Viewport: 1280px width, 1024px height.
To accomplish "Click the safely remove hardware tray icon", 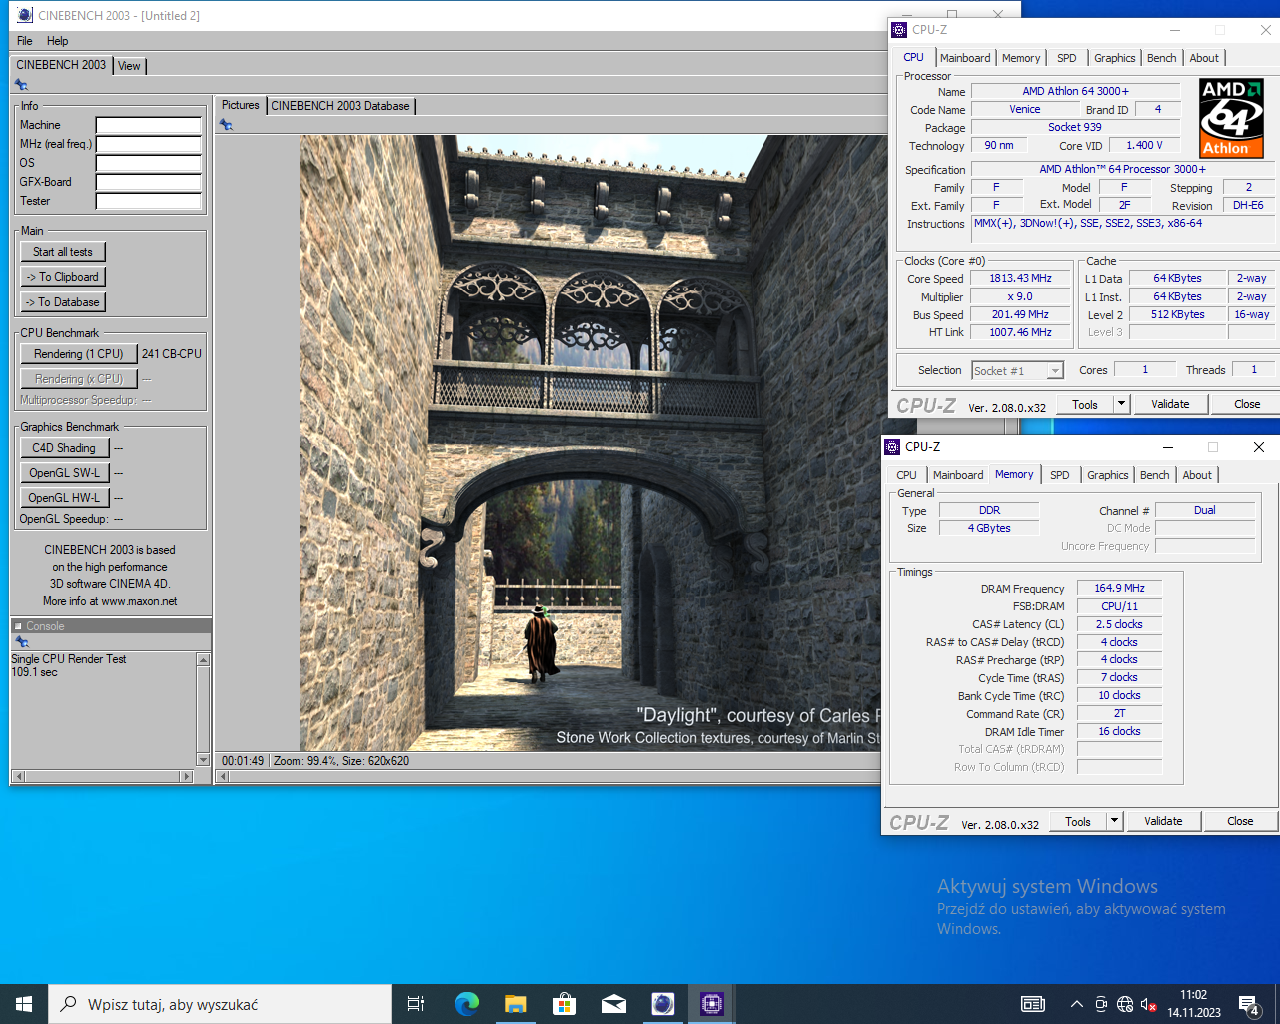I will coord(1101,1004).
